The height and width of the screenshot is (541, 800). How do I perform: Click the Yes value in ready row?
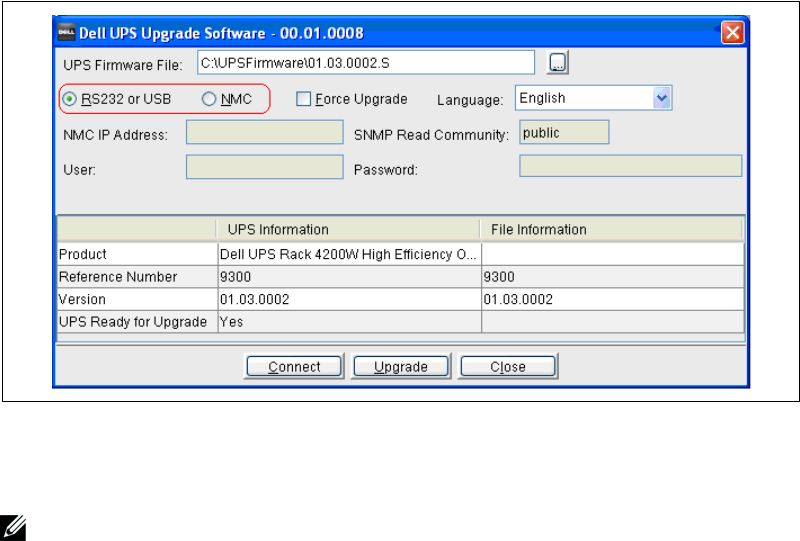[x=349, y=322]
